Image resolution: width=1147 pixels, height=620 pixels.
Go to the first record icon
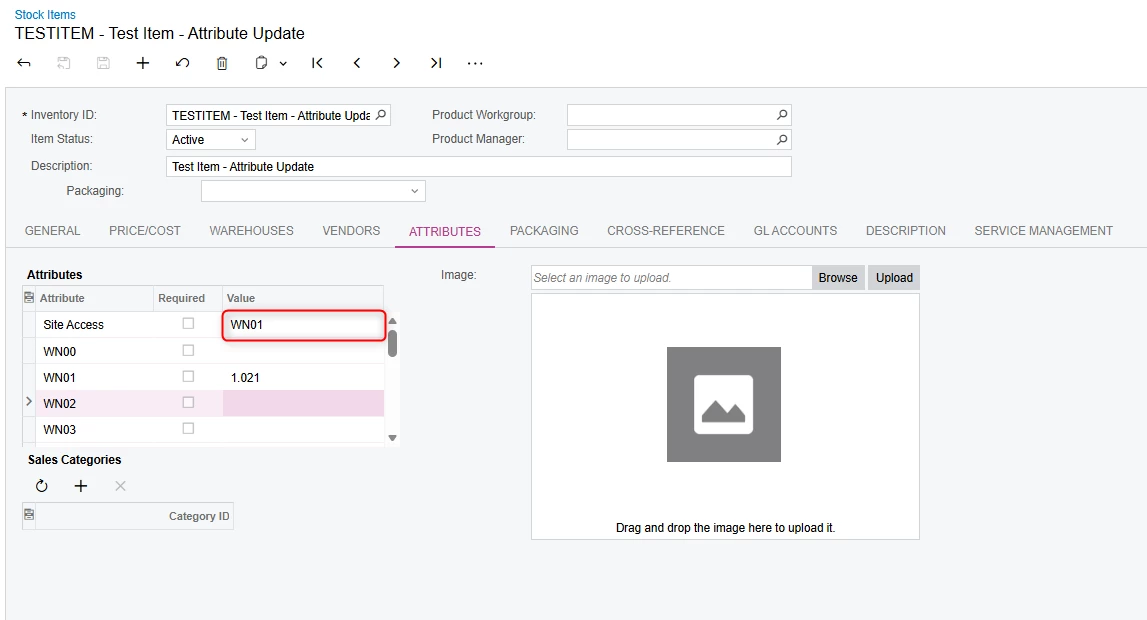[x=317, y=63]
